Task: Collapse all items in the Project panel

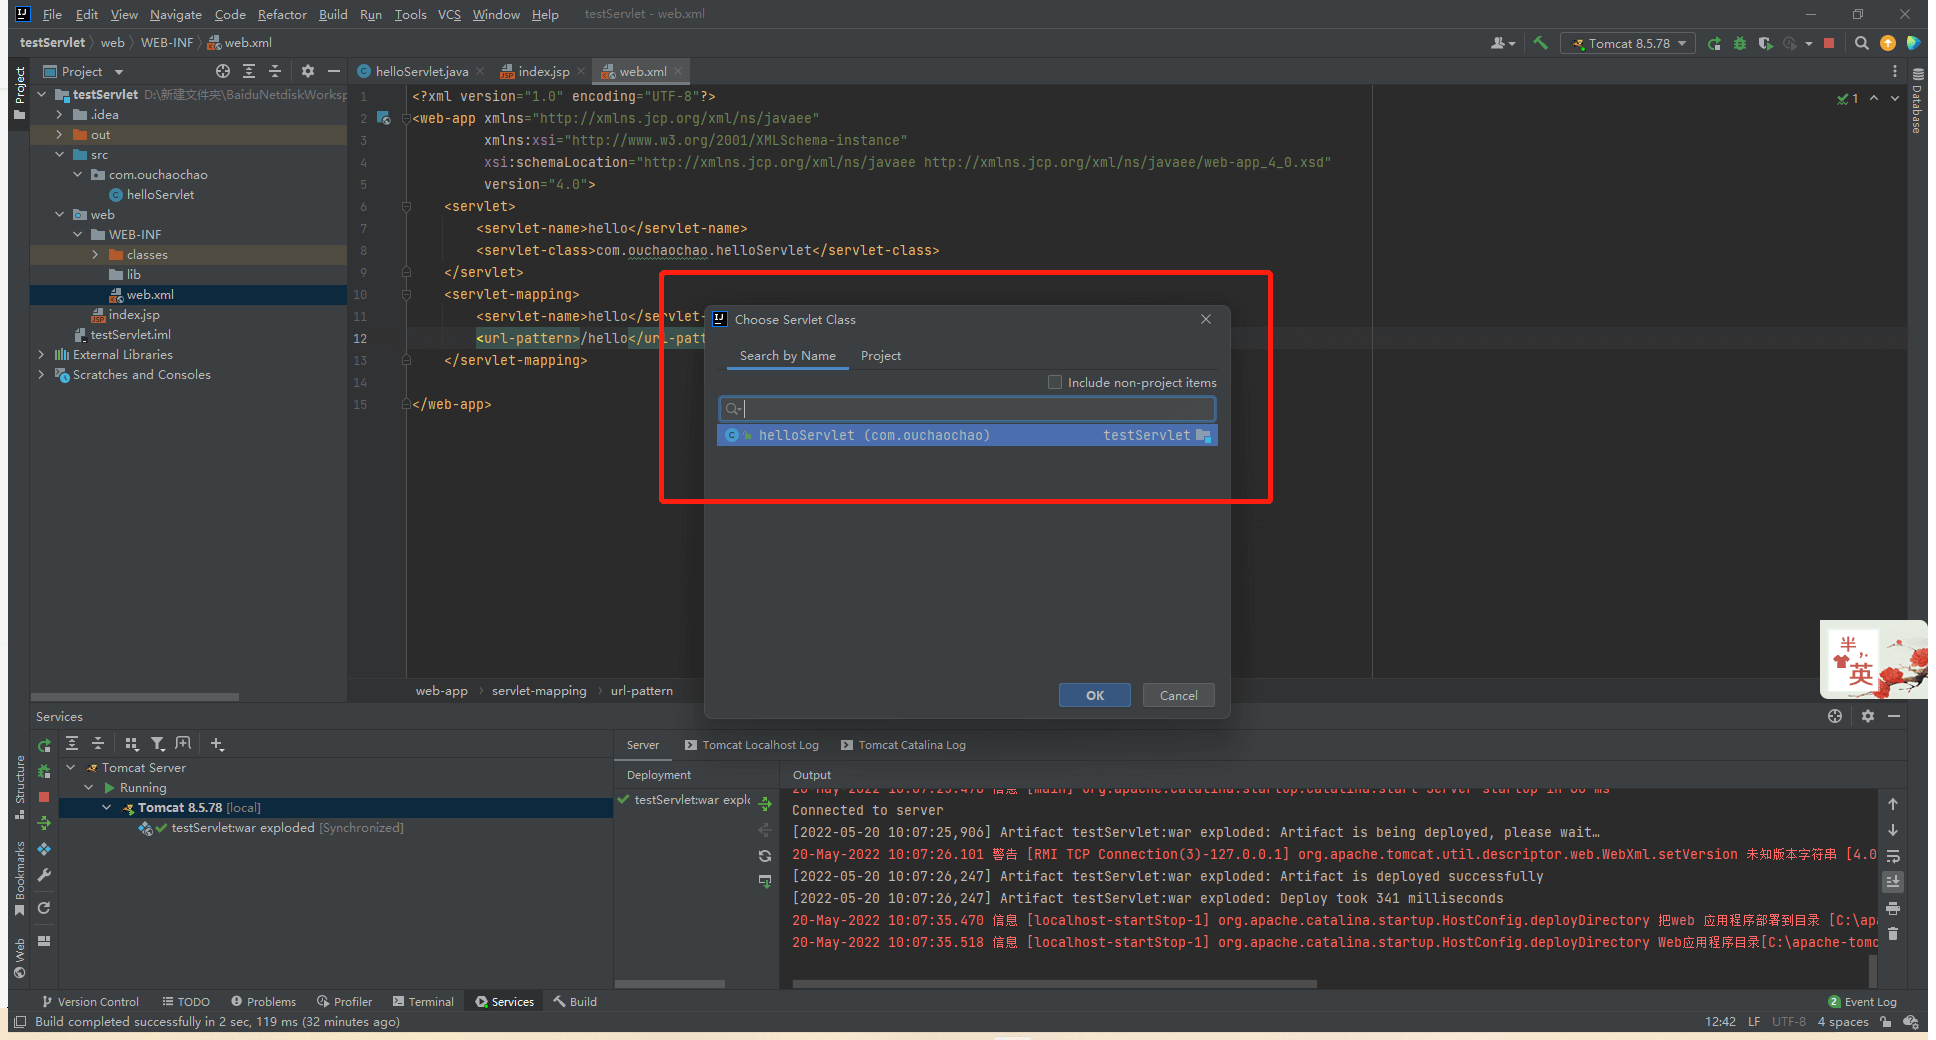Action: [275, 71]
